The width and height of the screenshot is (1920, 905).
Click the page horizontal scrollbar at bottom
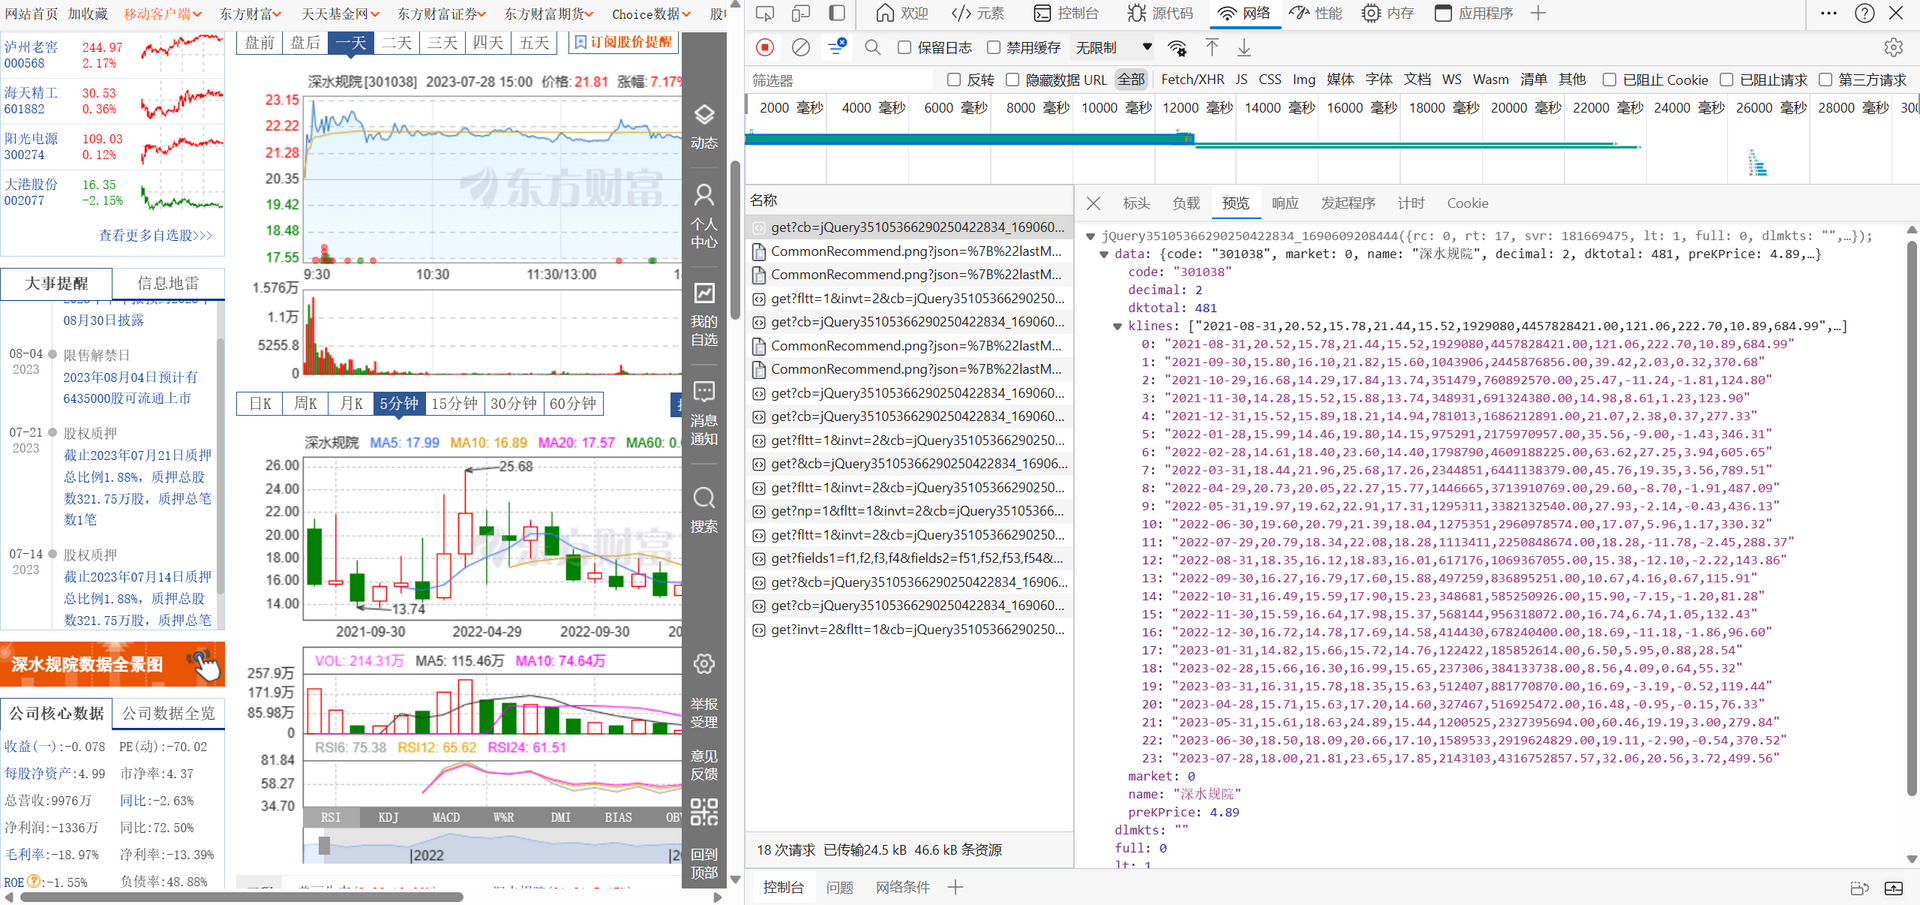click(x=241, y=897)
